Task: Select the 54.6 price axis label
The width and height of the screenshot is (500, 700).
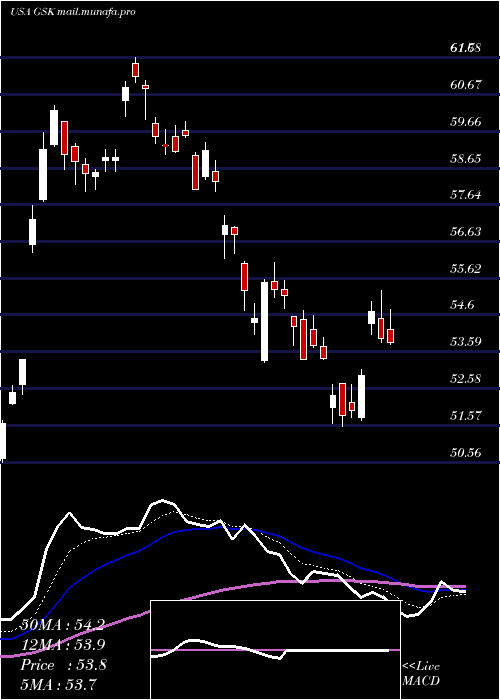Action: pyautogui.click(x=464, y=305)
